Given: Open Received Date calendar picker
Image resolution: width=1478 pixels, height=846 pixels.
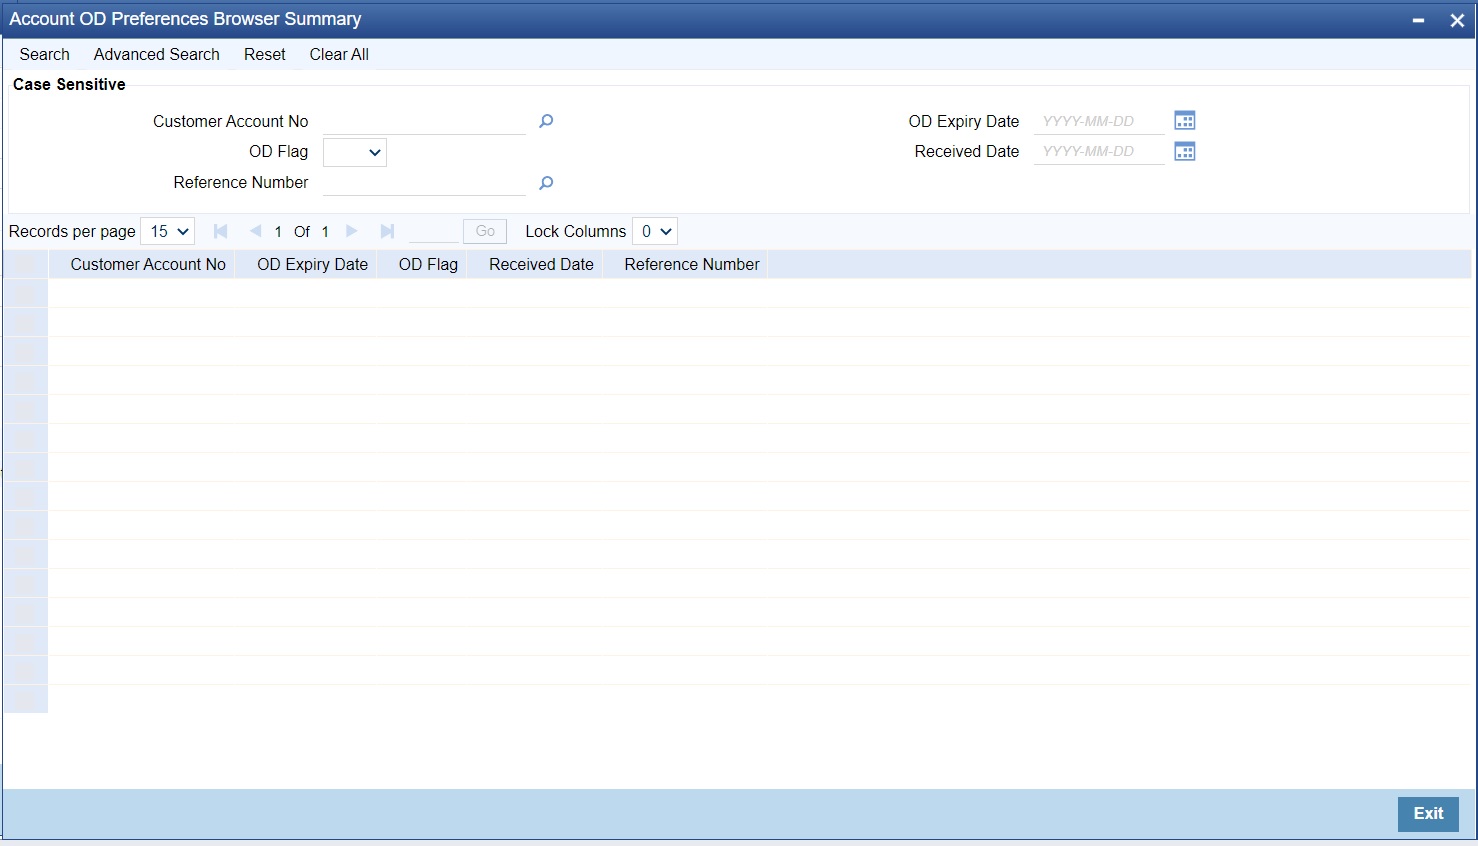Looking at the screenshot, I should 1185,151.
